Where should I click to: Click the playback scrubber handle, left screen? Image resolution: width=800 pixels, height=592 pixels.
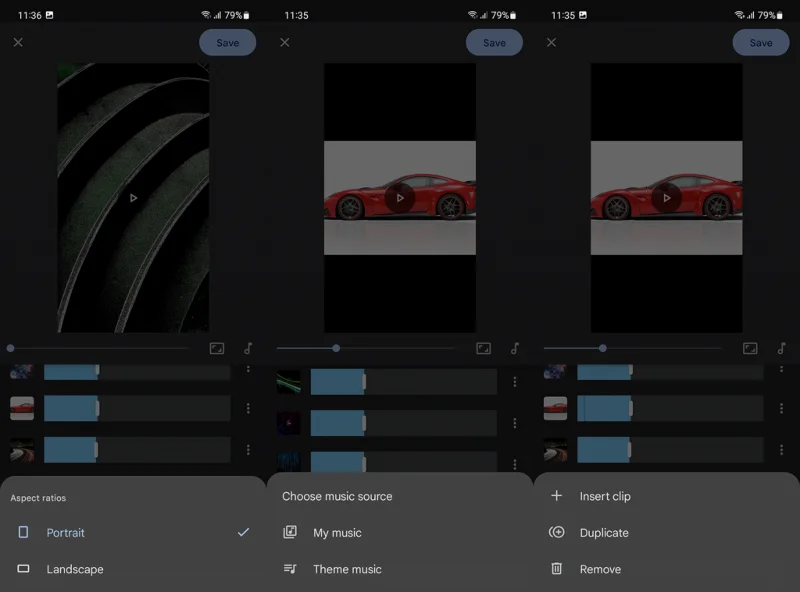coord(11,348)
